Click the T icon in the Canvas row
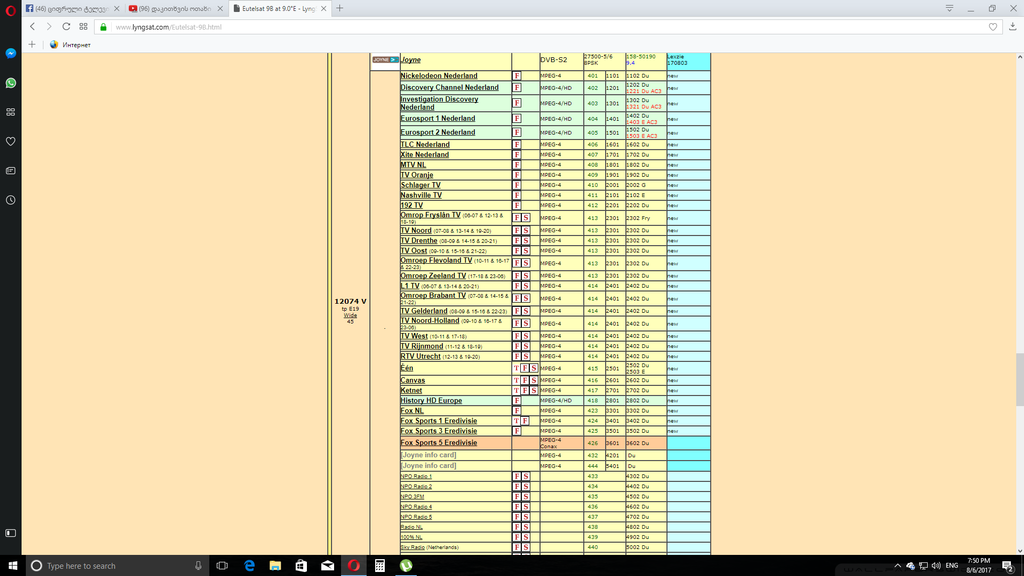 (x=517, y=380)
